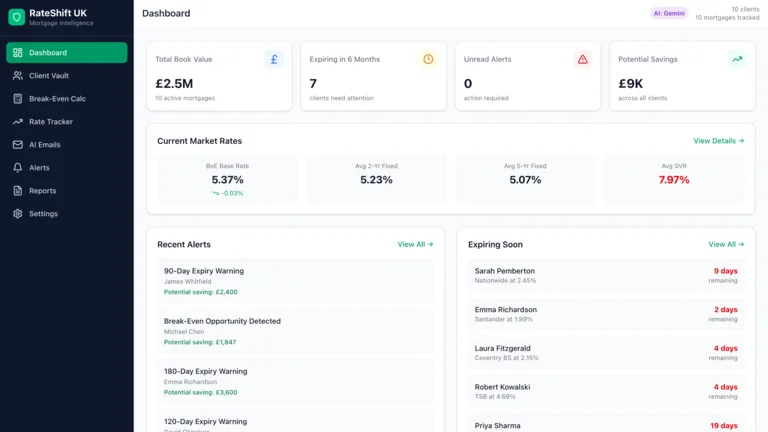Click the '2 days' remaining label
768x432 pixels.
725,310
